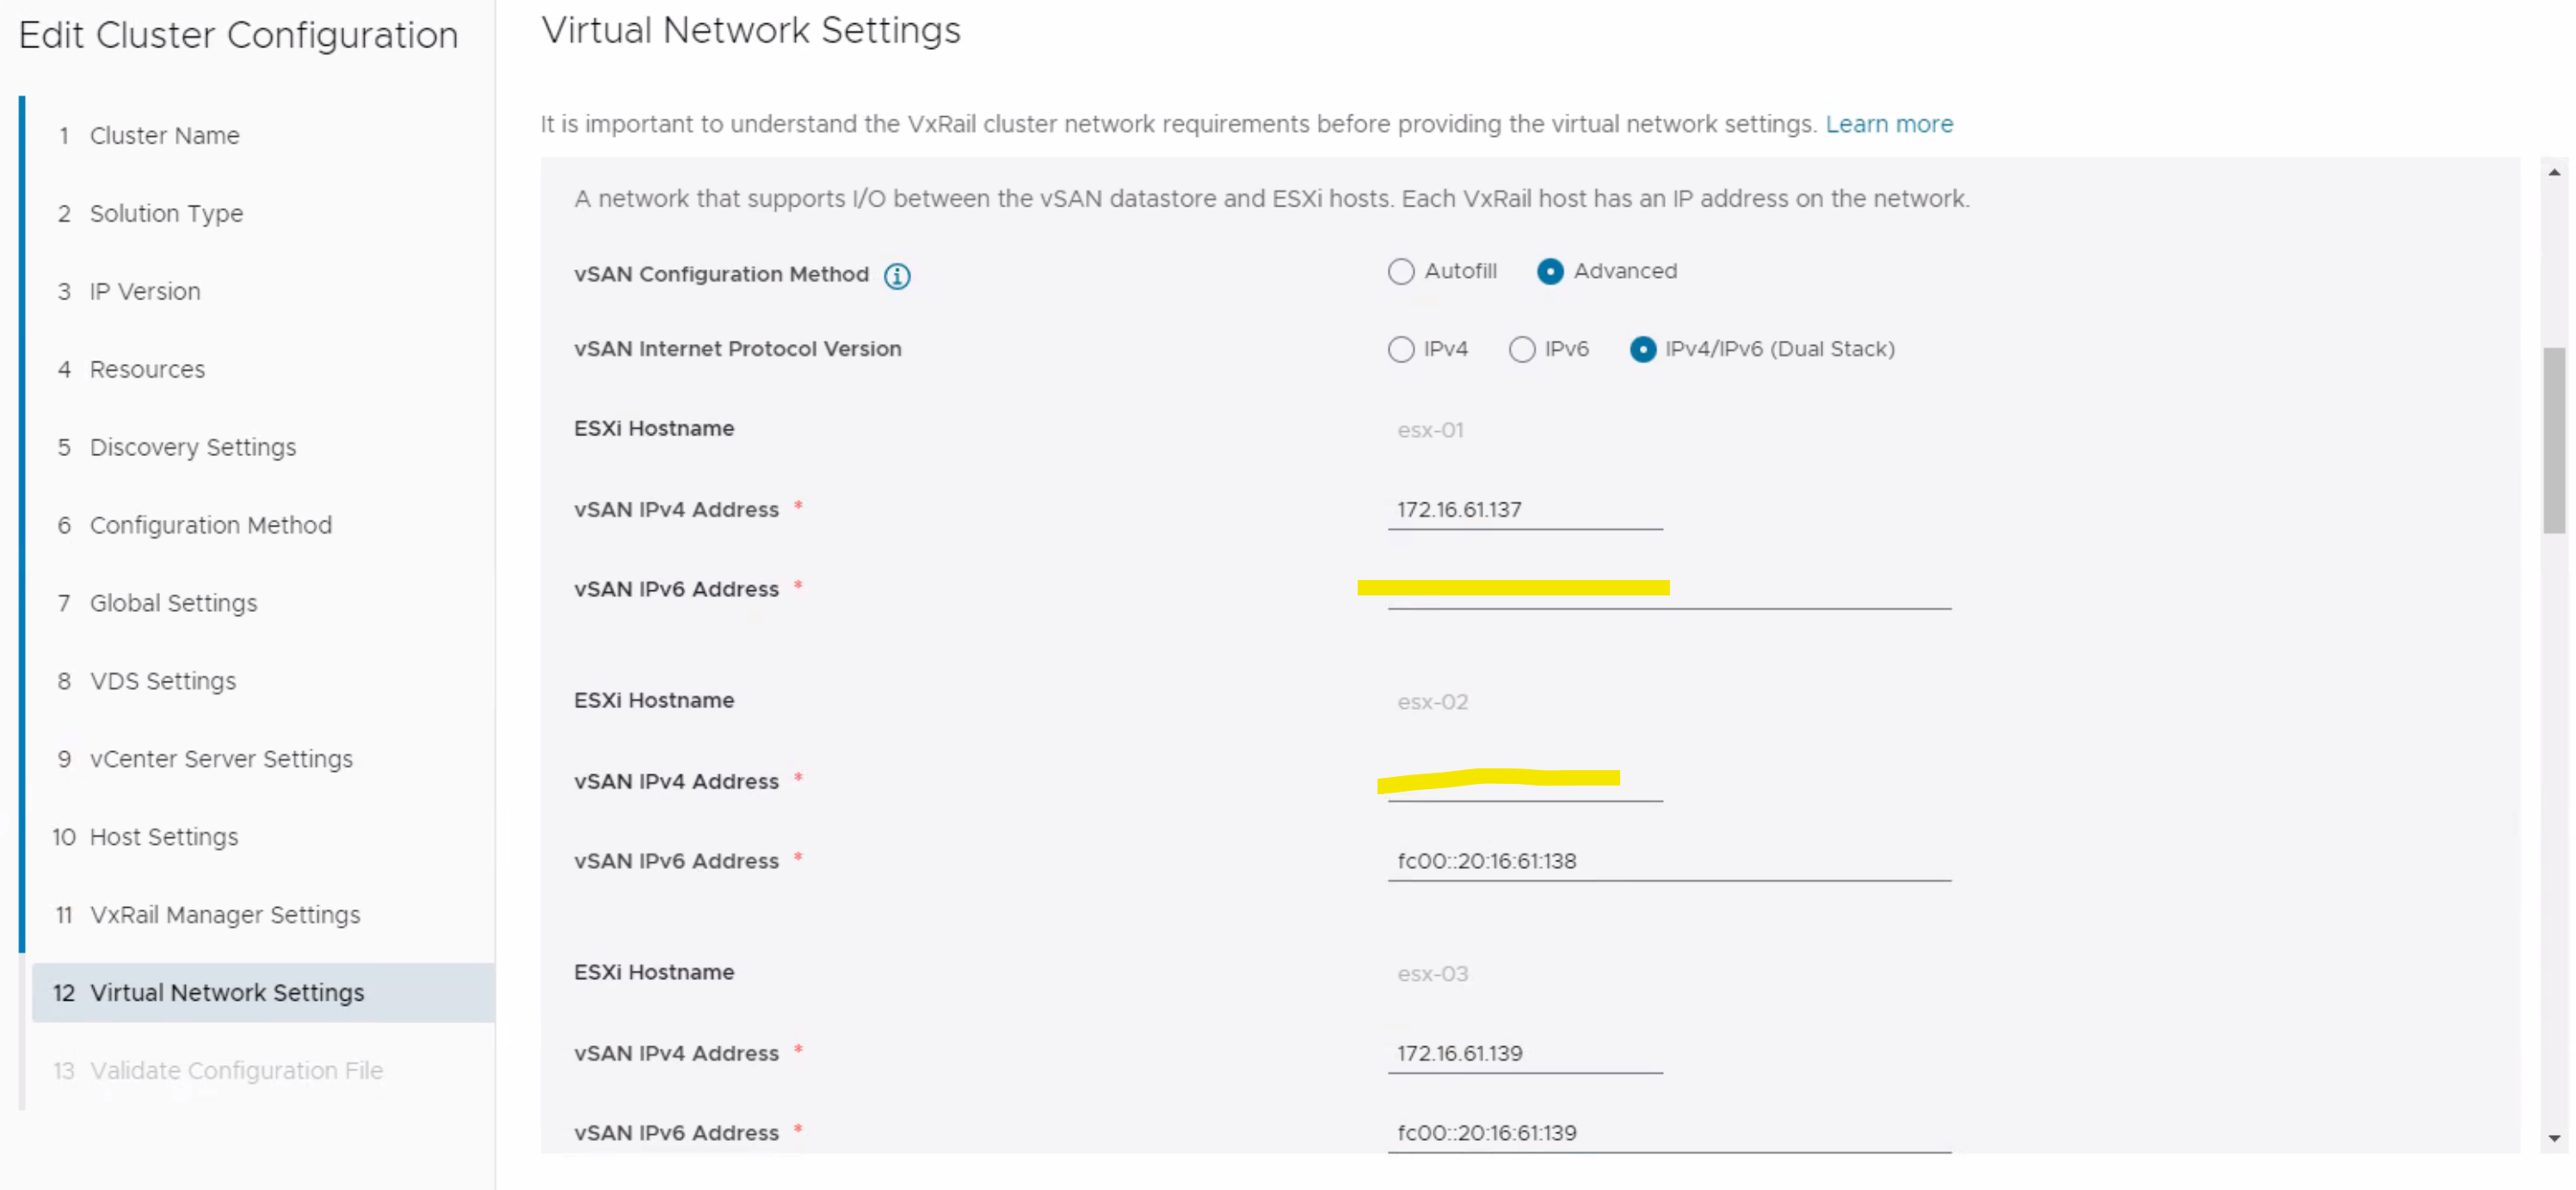
Task: Go to the Solution Type step
Action: pos(166,213)
